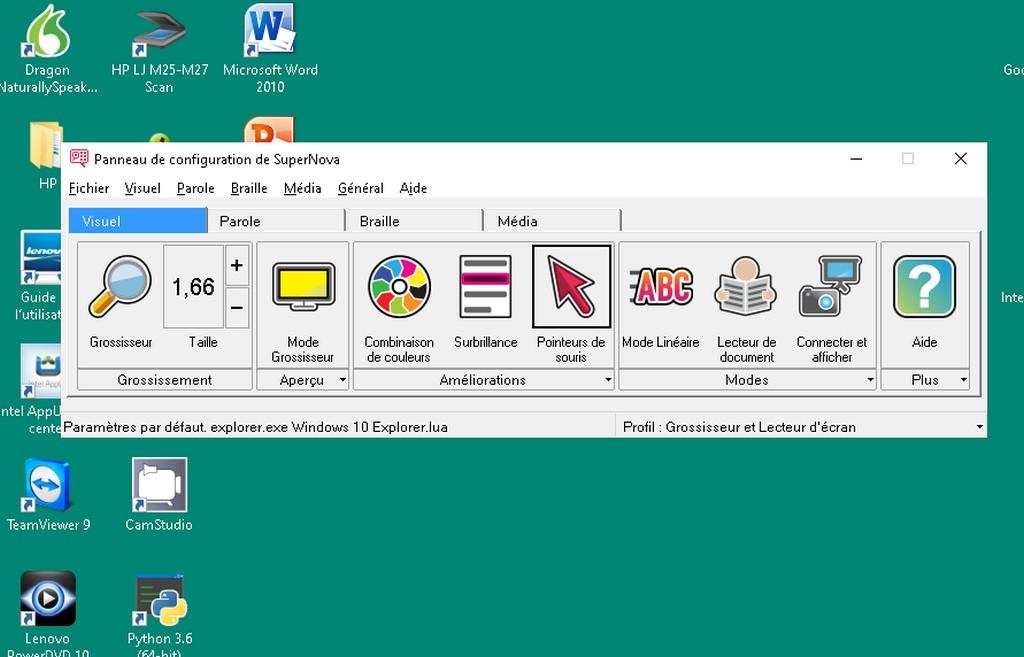This screenshot has width=1024, height=657.
Task: Open the Aide menu in menu bar
Action: (413, 188)
